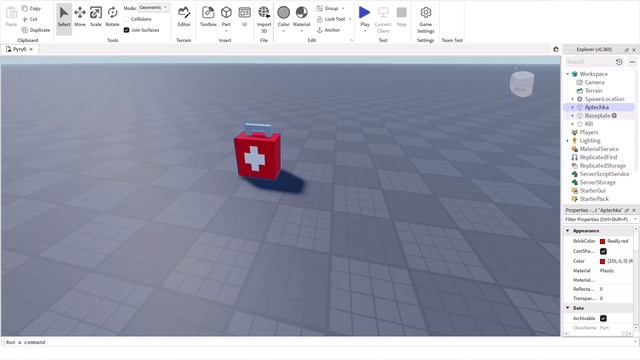Undock the Properties panel
640x360 pixels.
click(627, 210)
